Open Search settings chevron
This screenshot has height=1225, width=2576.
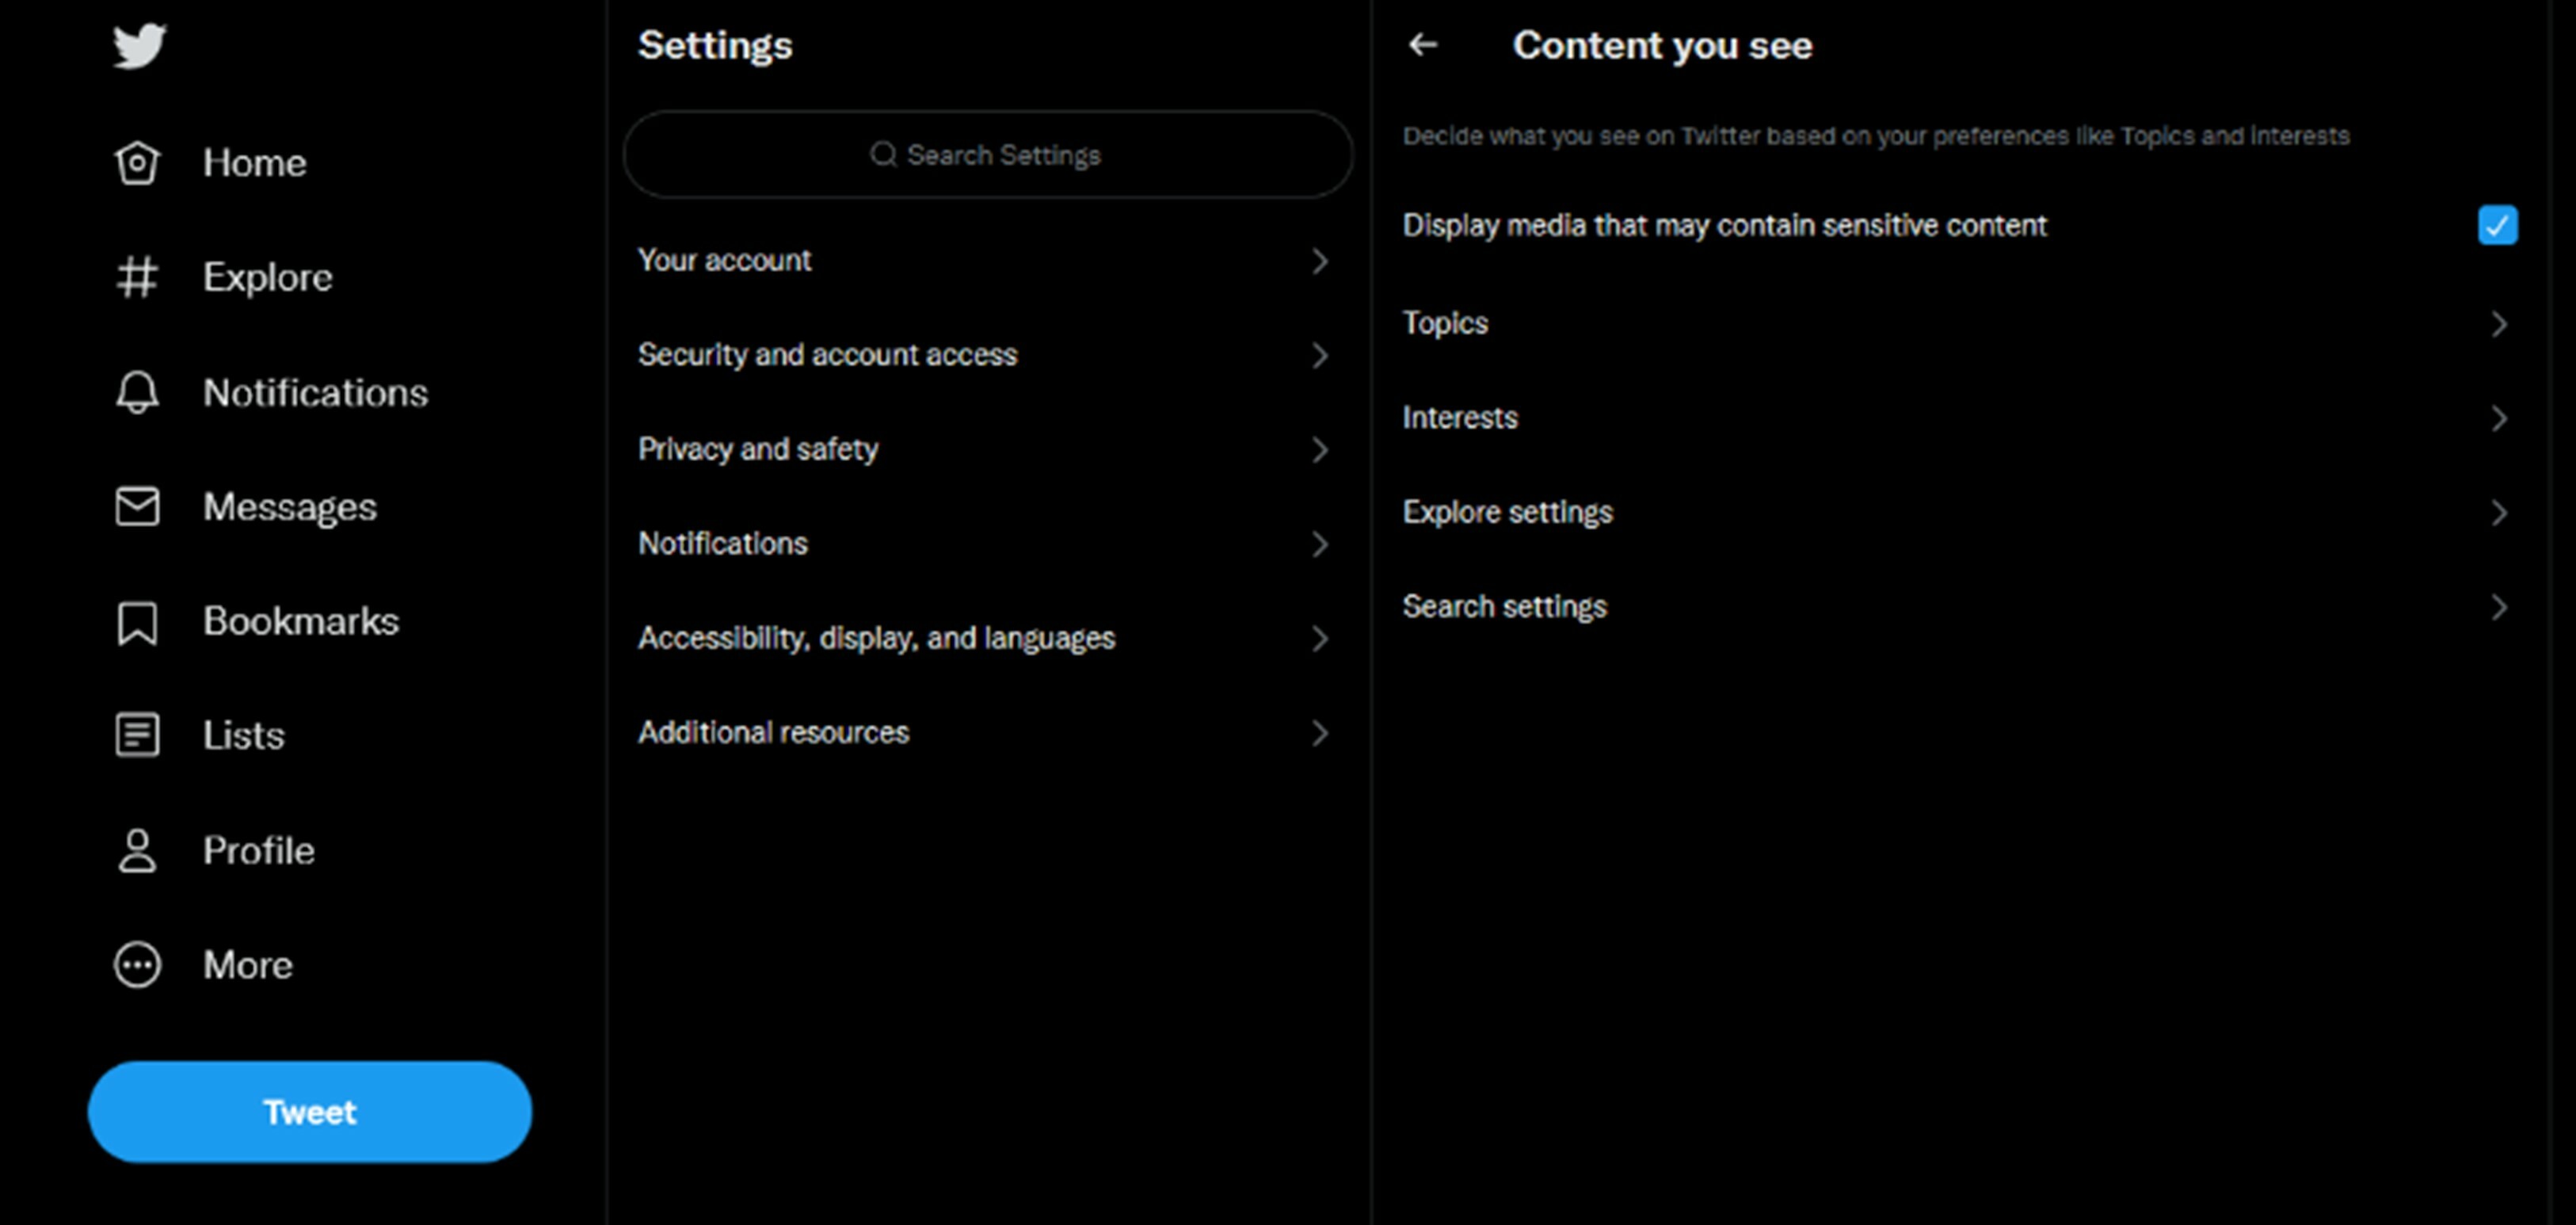pyautogui.click(x=2498, y=607)
